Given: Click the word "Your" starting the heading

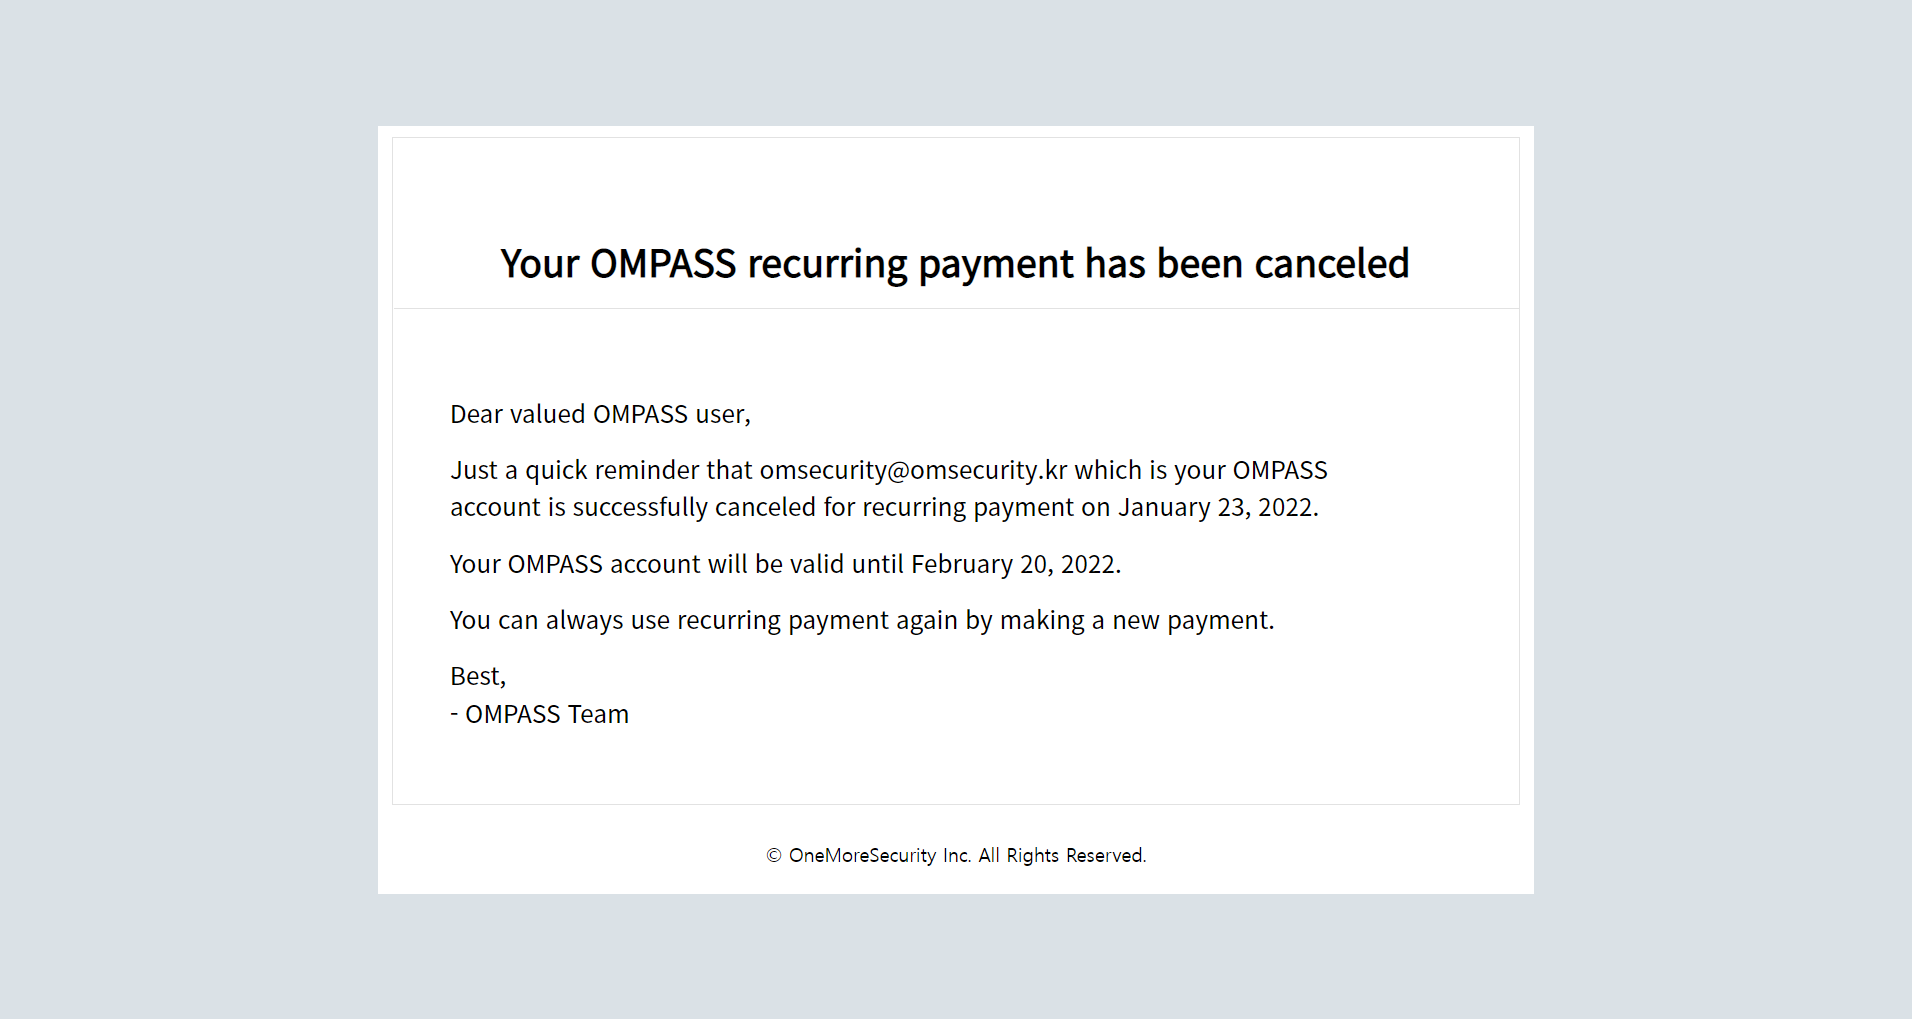Looking at the screenshot, I should [540, 264].
